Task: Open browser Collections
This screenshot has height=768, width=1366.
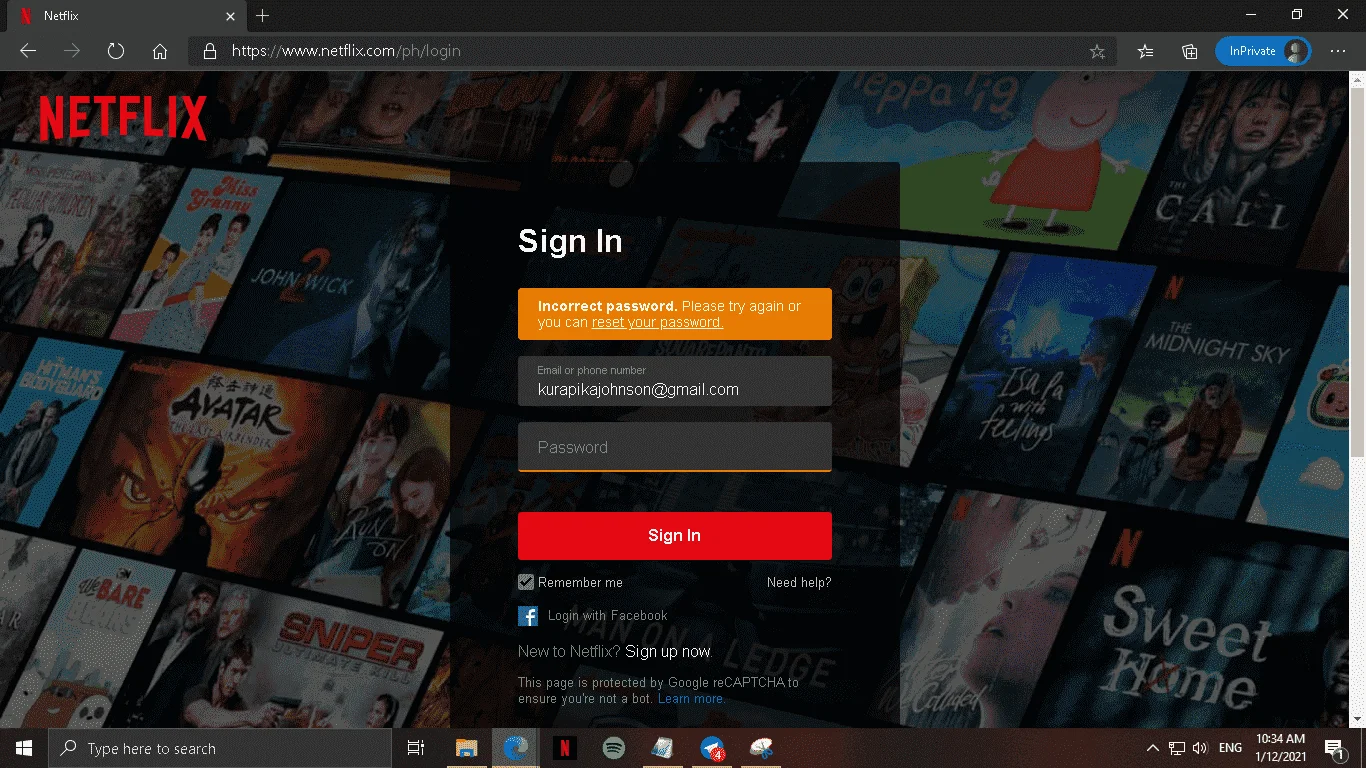Action: click(1190, 51)
